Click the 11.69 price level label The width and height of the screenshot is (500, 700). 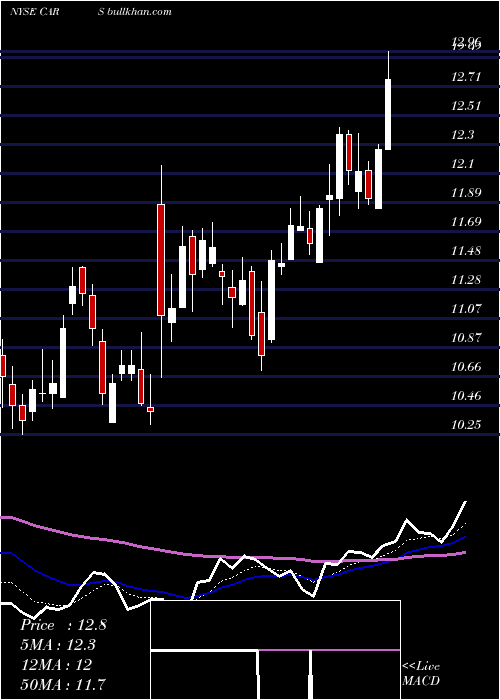tap(466, 222)
